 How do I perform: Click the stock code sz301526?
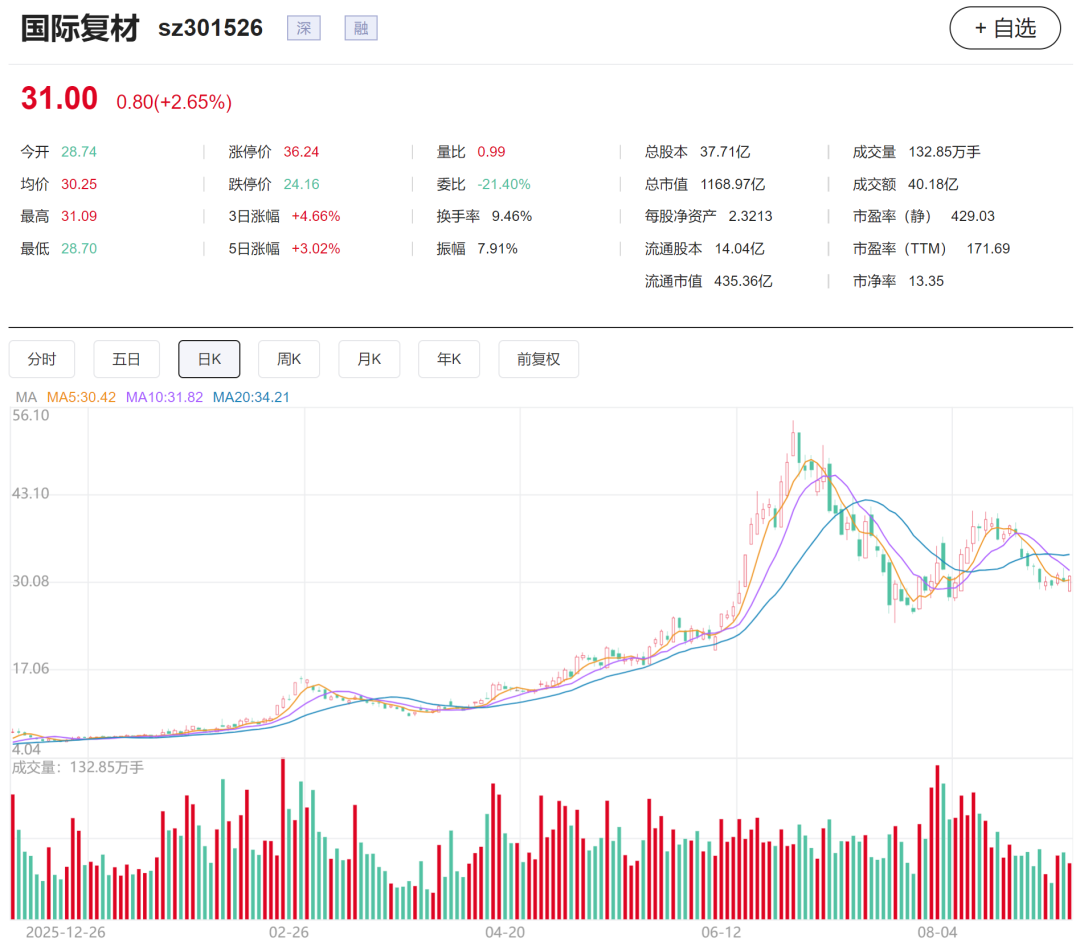210,28
